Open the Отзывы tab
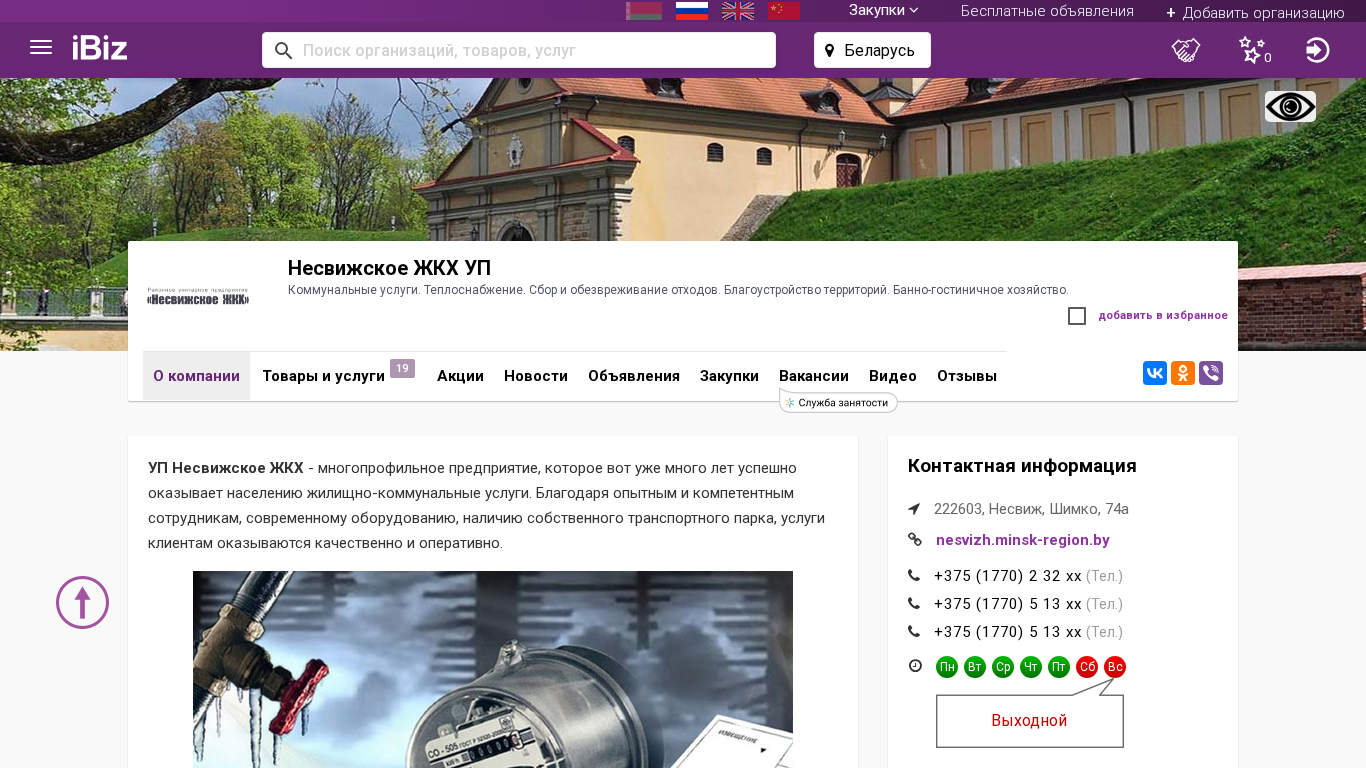Viewport: 1366px width, 768px height. [967, 376]
